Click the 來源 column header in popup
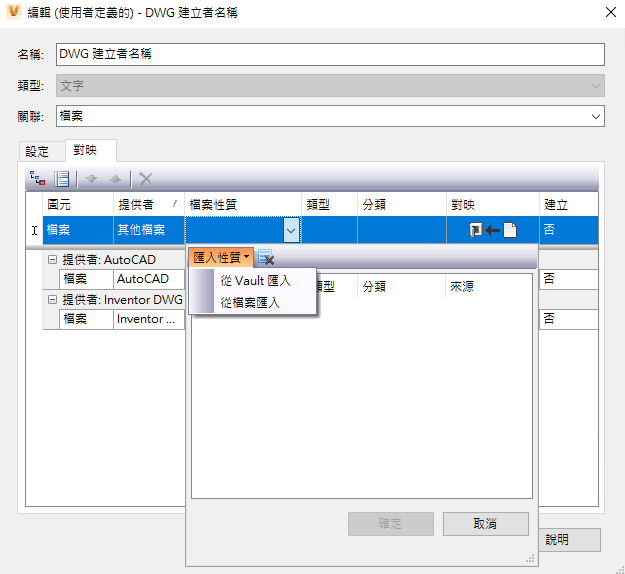Viewport: 625px width, 574px height. tap(488, 286)
